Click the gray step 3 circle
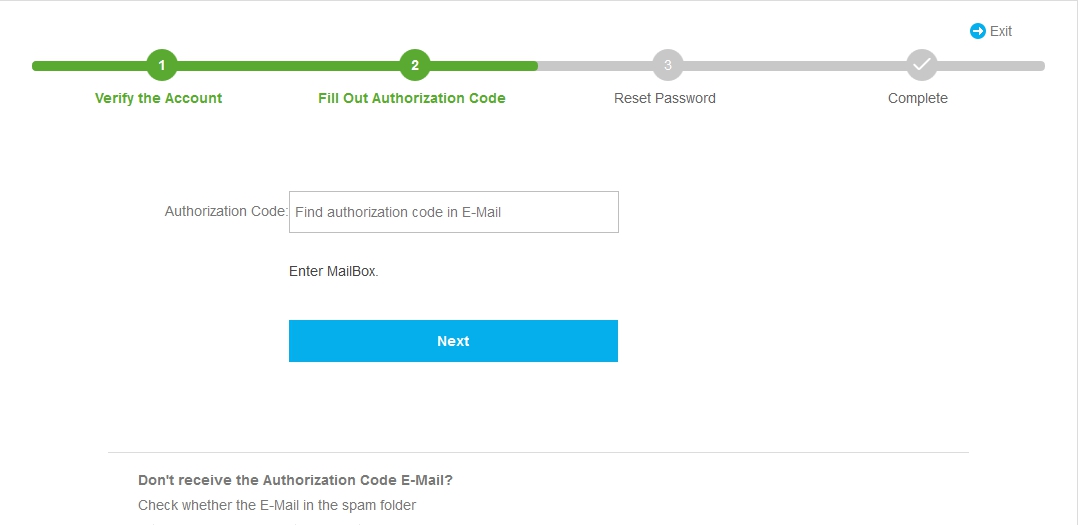Image resolution: width=1079 pixels, height=525 pixels. [x=667, y=65]
